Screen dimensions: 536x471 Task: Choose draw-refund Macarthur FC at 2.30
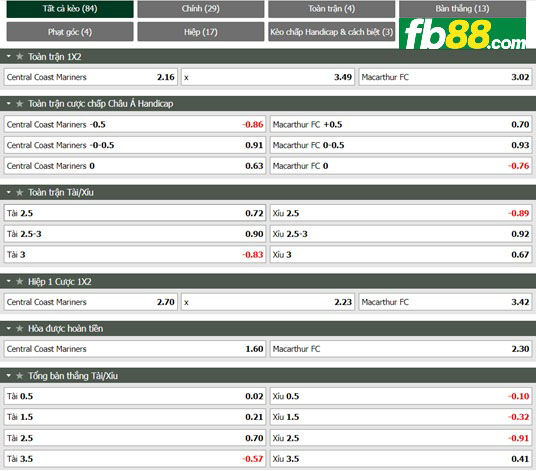pos(401,349)
